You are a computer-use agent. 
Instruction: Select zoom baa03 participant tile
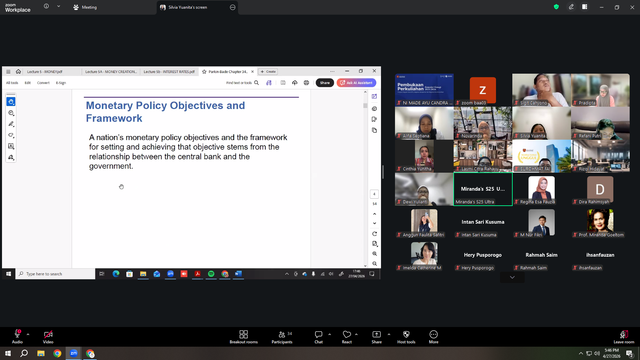point(483,90)
